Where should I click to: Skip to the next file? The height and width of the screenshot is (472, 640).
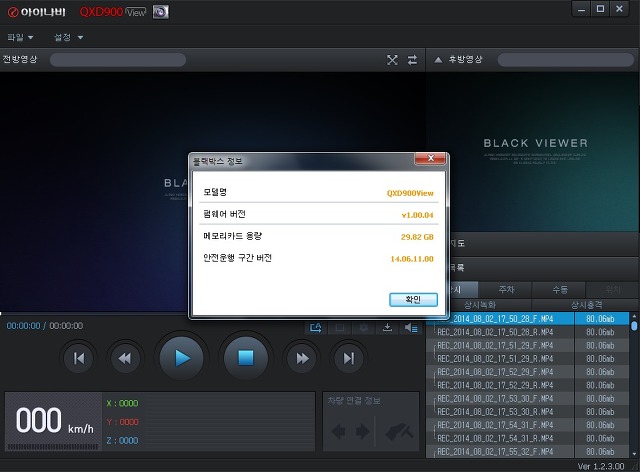click(x=349, y=358)
